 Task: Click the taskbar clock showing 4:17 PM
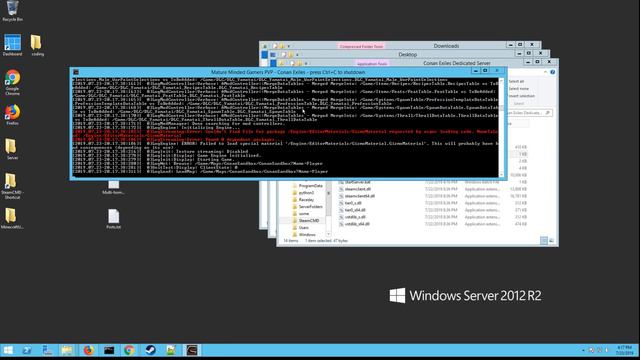624,350
